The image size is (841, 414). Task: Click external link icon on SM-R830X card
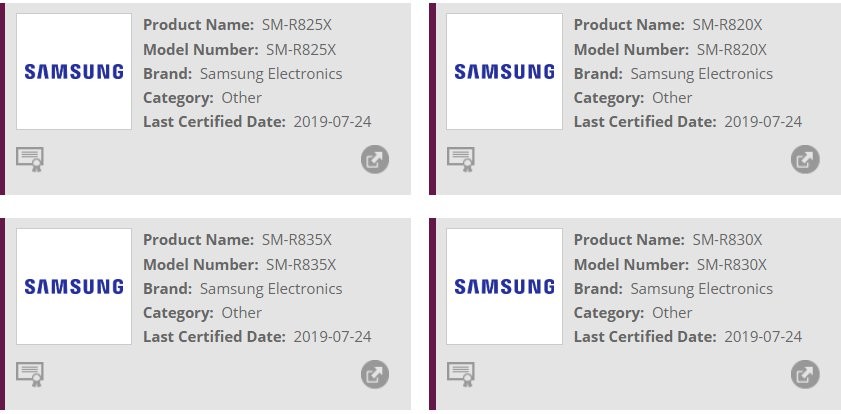click(x=805, y=374)
